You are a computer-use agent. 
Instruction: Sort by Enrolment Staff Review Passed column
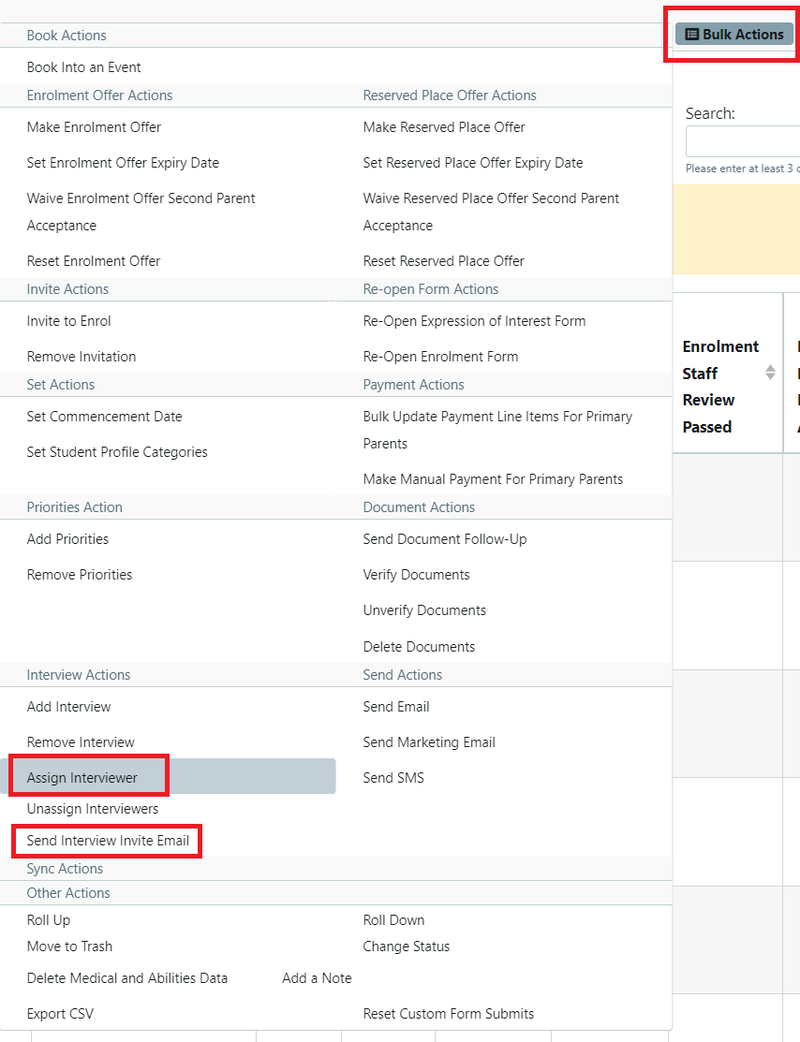point(770,373)
